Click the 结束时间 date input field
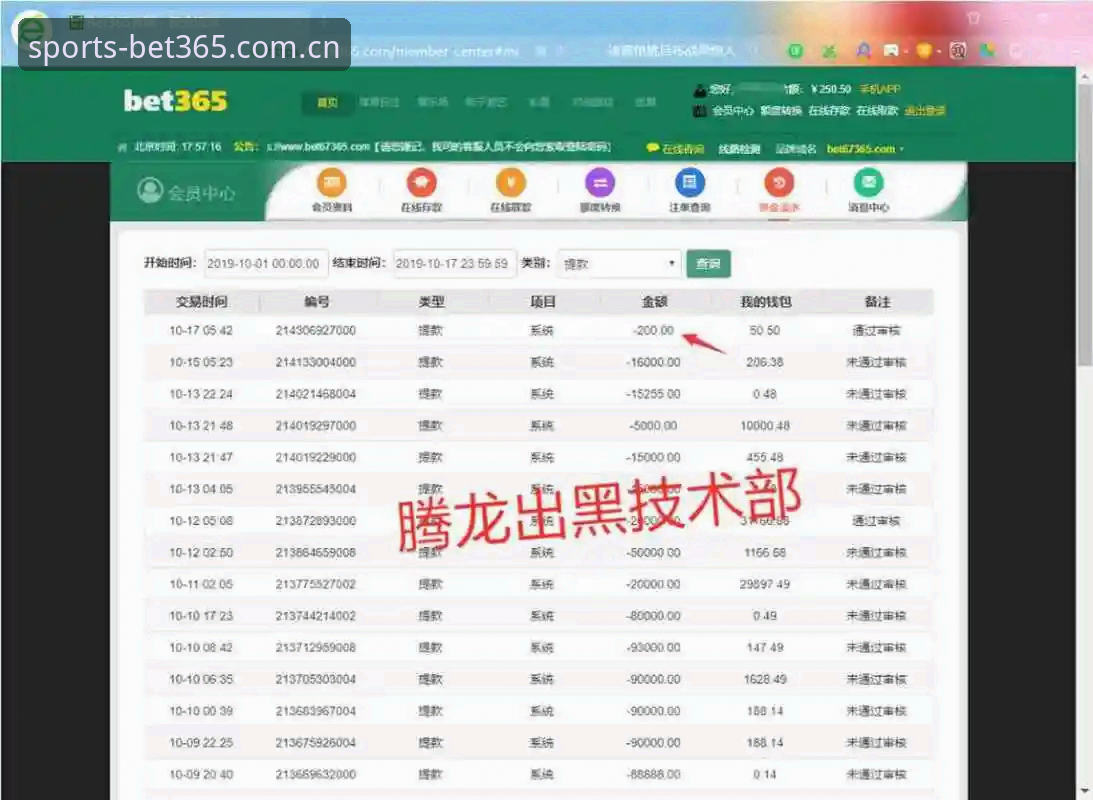 [454, 263]
